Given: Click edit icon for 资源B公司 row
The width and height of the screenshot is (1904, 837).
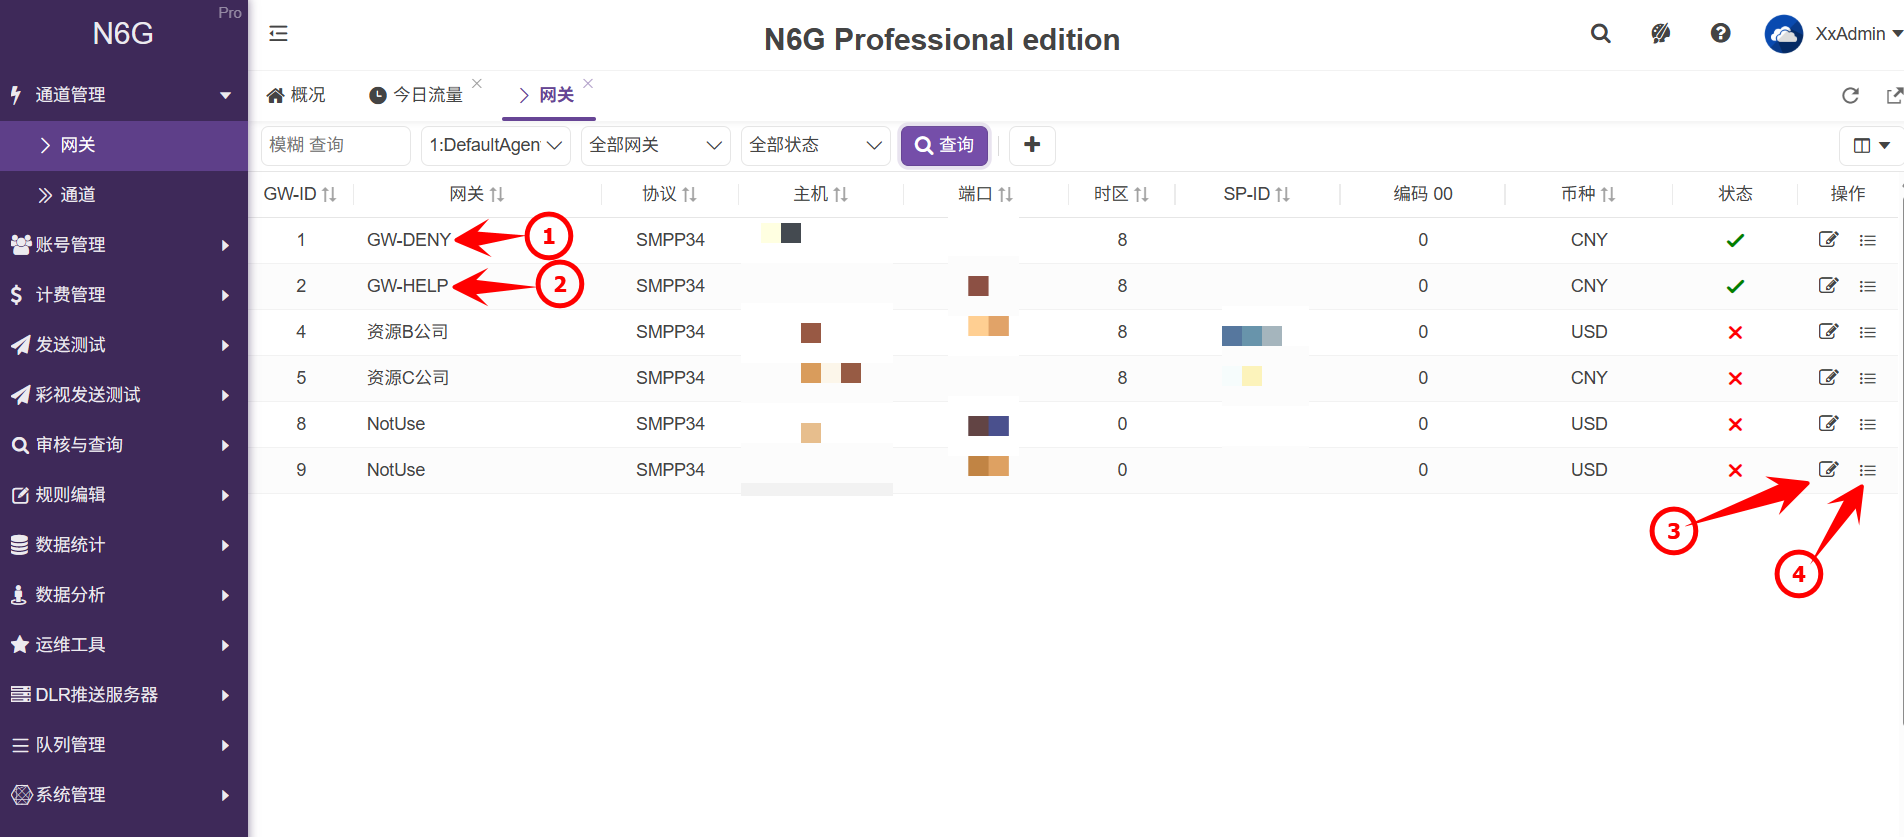Looking at the screenshot, I should tap(1828, 332).
